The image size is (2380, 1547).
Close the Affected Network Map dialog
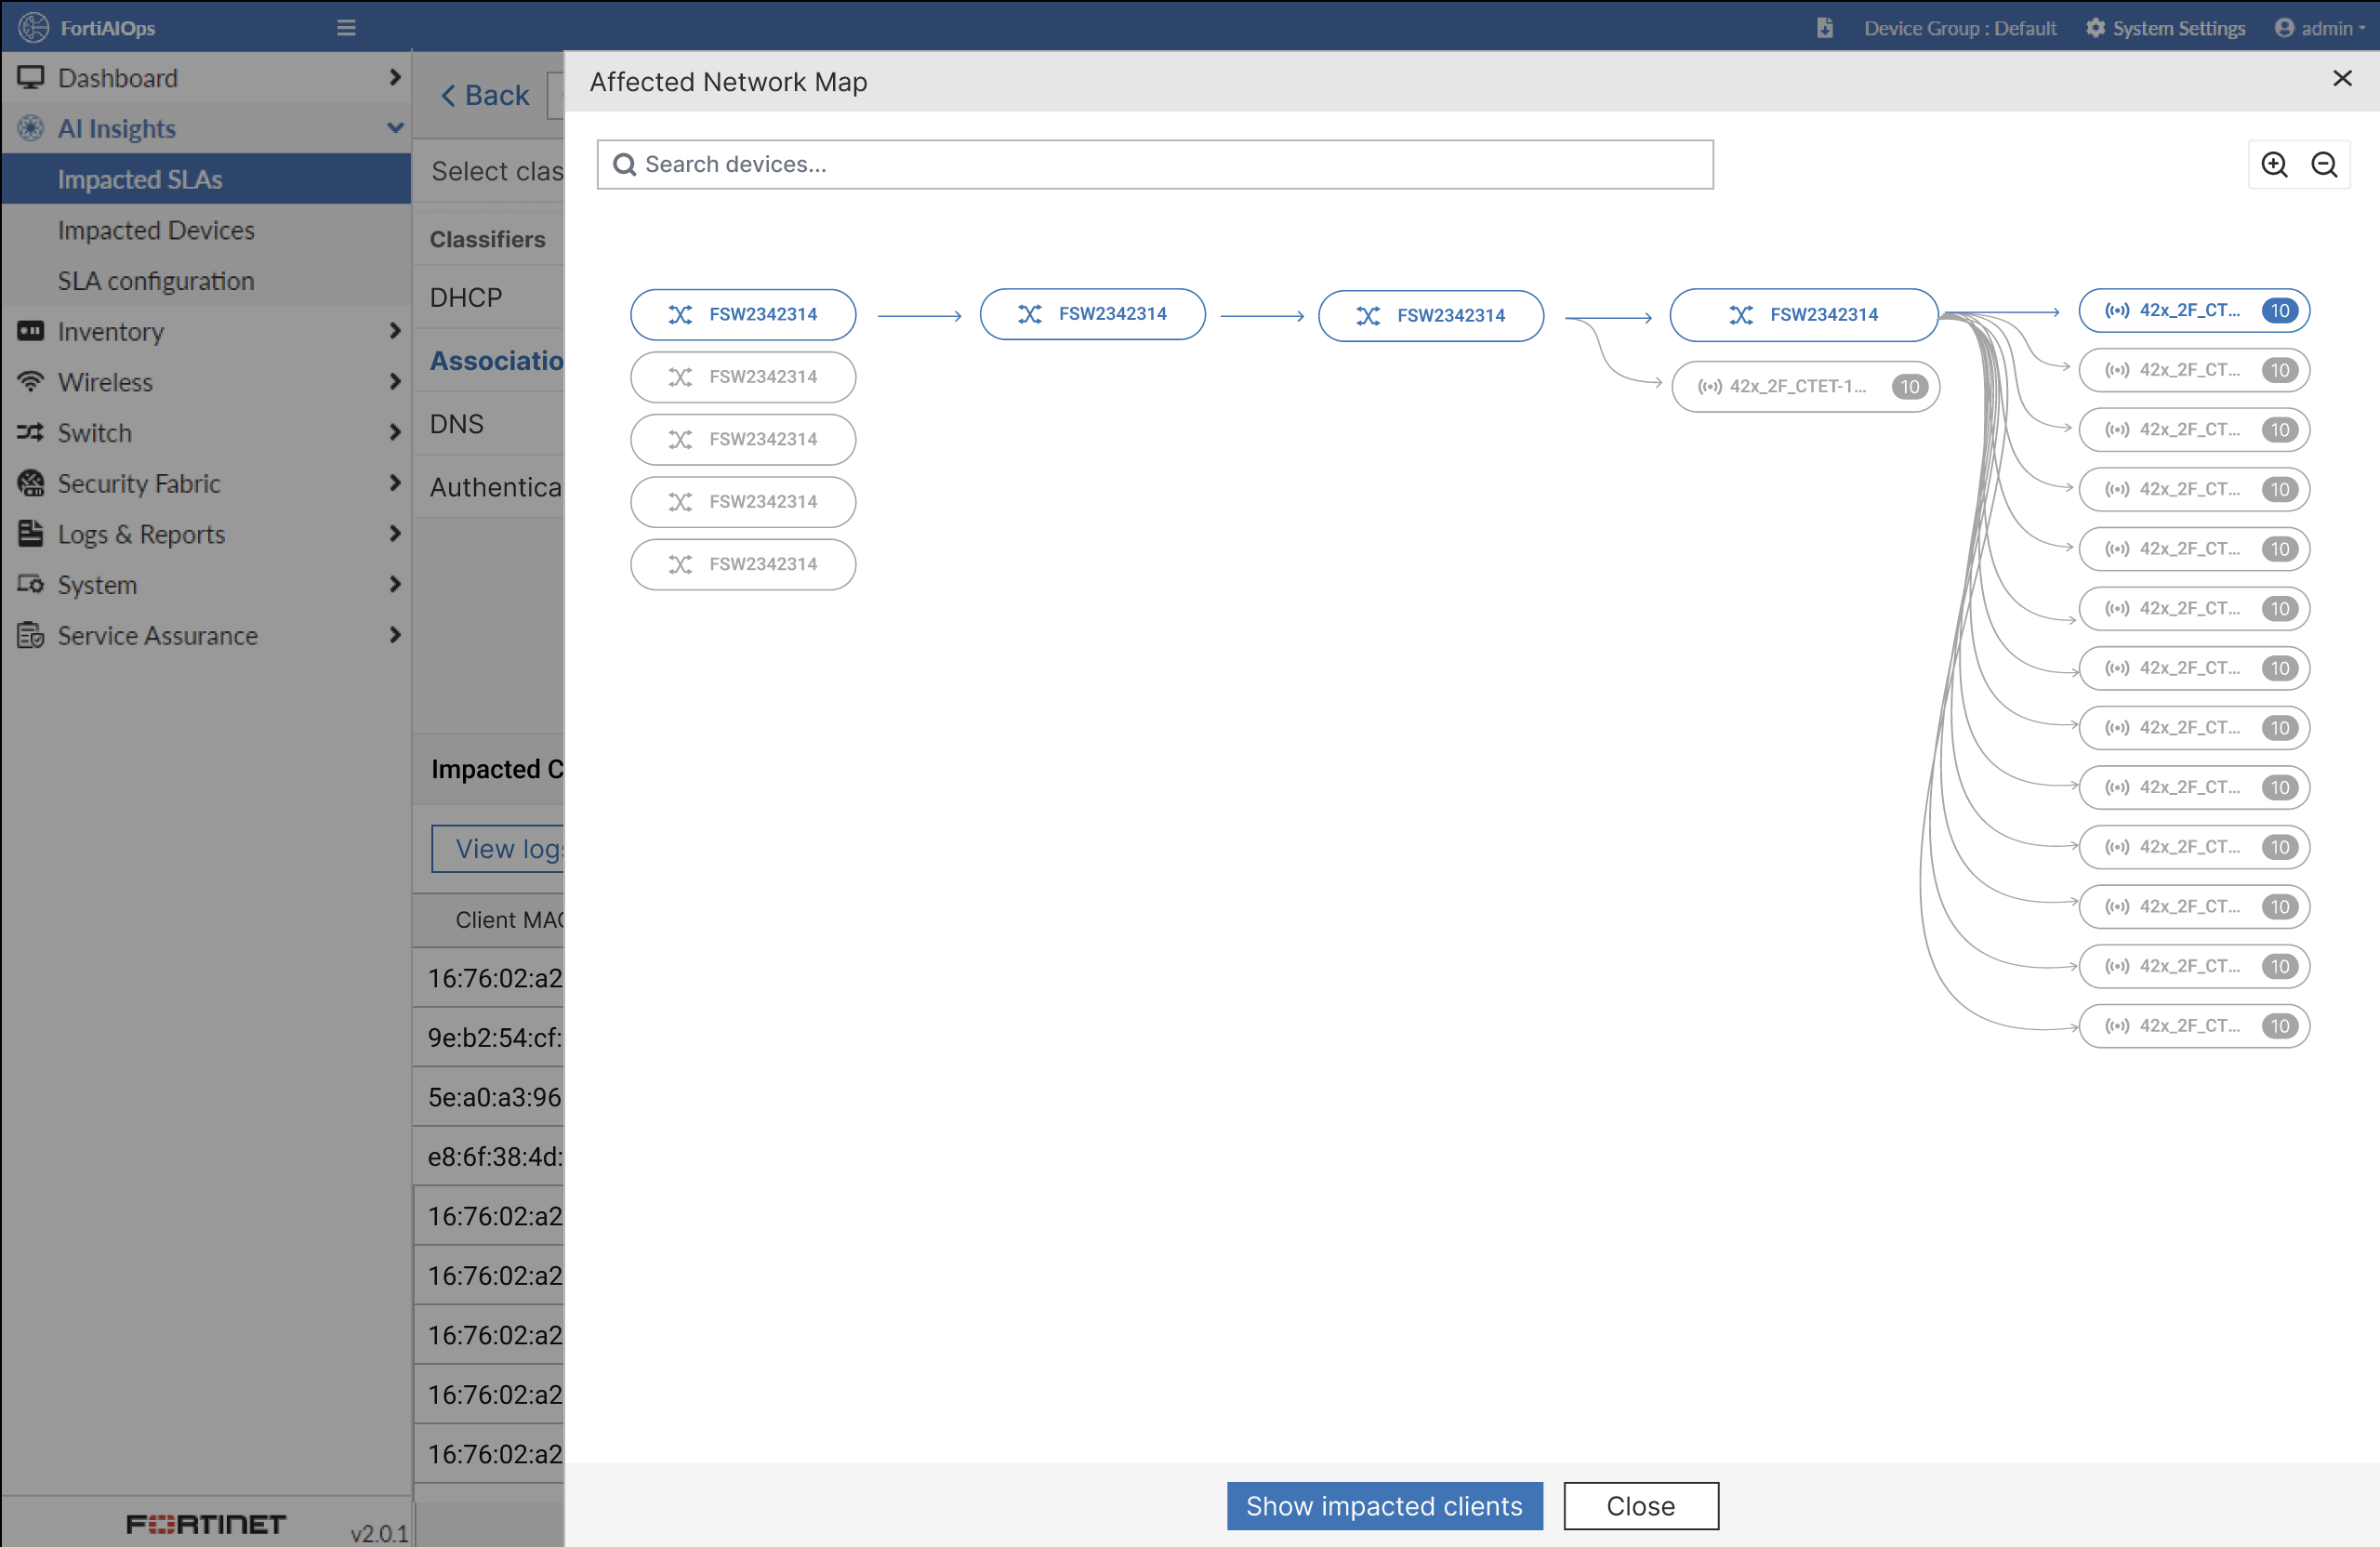click(2342, 79)
